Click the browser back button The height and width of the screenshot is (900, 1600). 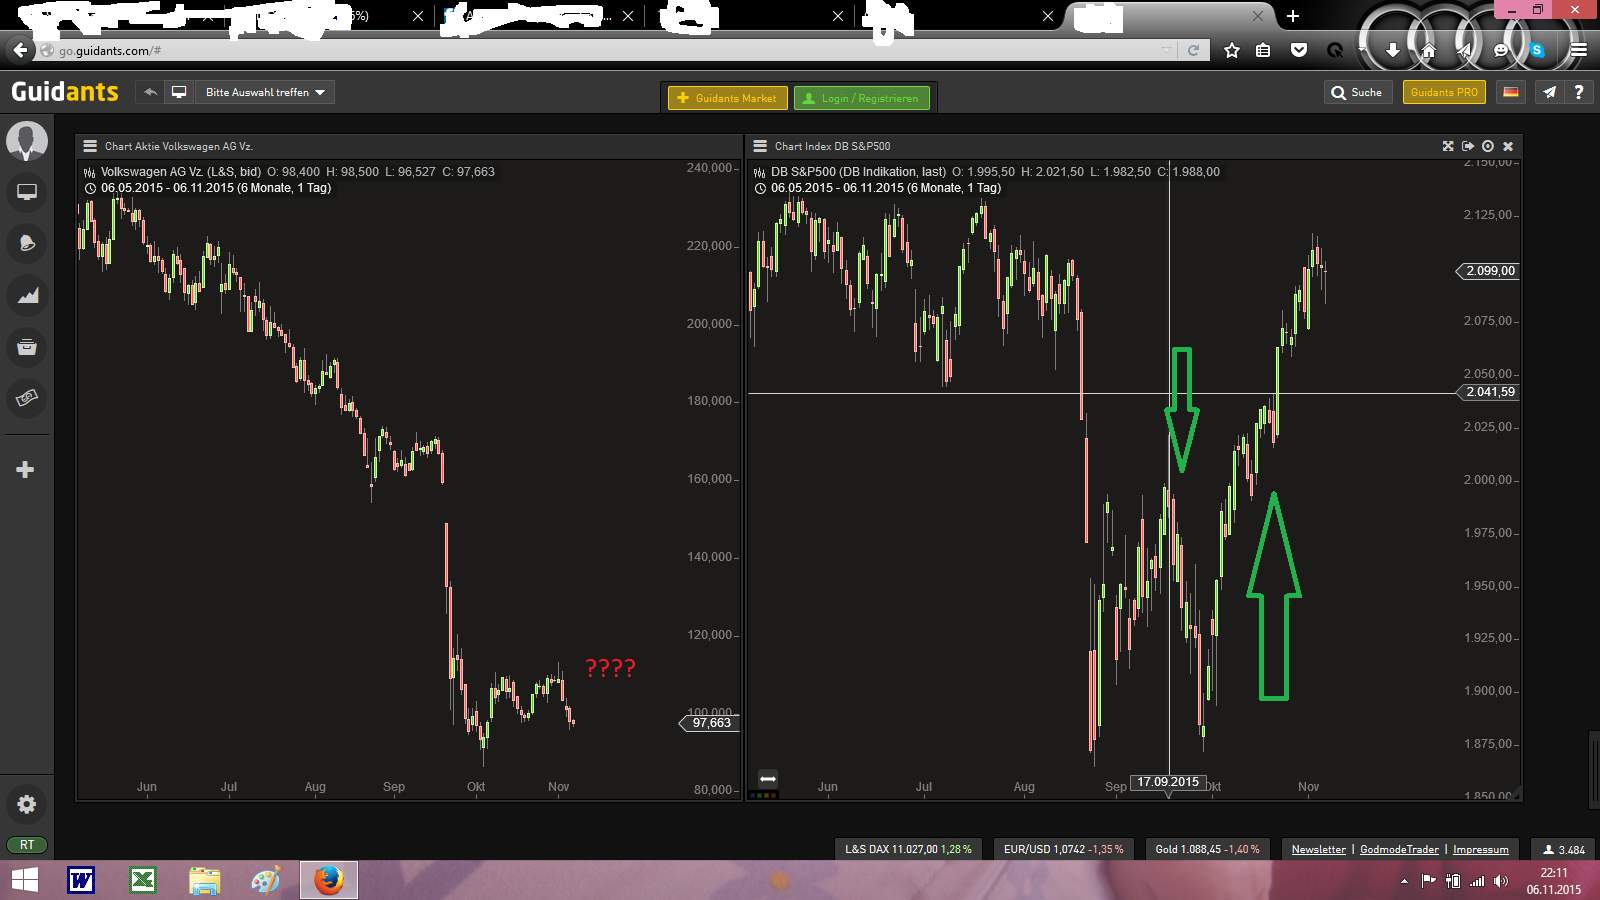coord(20,50)
